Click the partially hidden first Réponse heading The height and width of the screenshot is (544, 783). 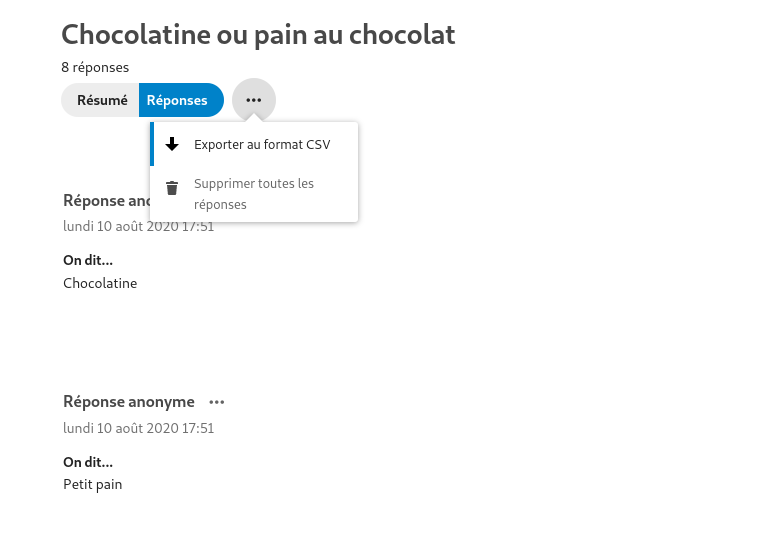pyautogui.click(x=106, y=201)
